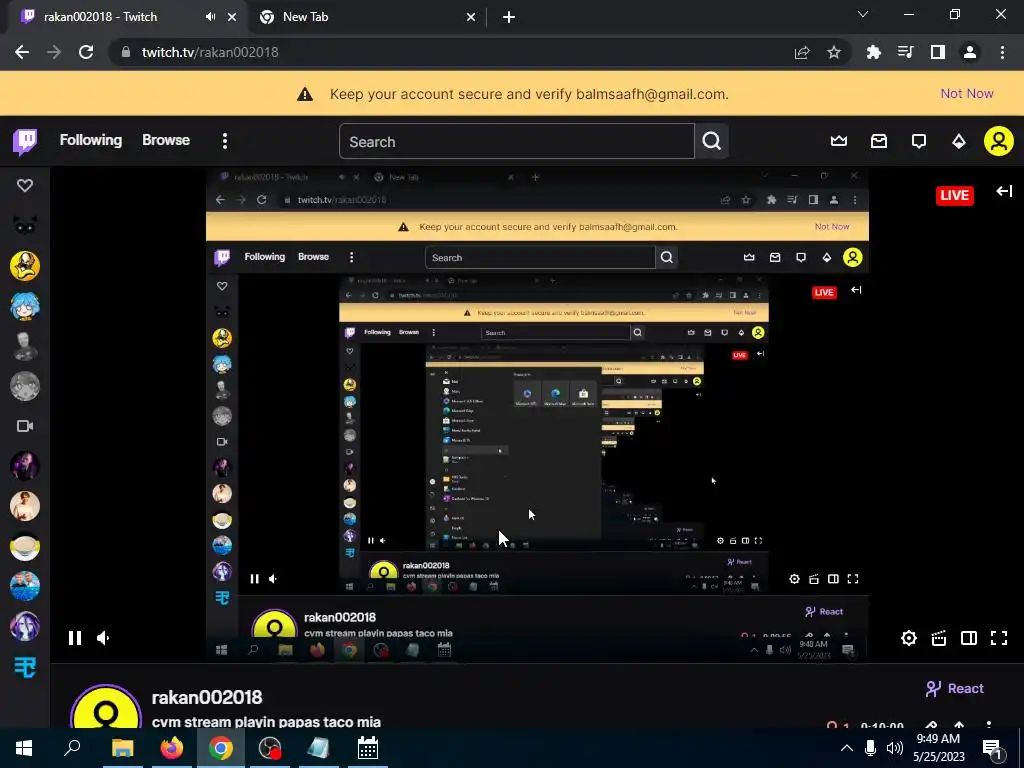Open the blond man avatar channel in sidebar
The height and width of the screenshot is (768, 1024).
(25, 506)
